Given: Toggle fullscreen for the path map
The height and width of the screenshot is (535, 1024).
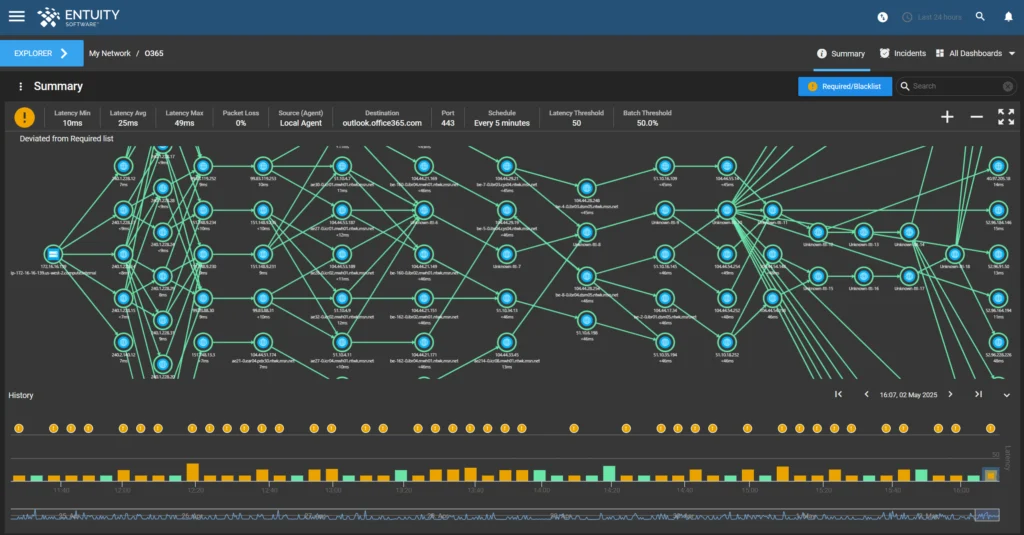Looking at the screenshot, I should click(x=1006, y=117).
